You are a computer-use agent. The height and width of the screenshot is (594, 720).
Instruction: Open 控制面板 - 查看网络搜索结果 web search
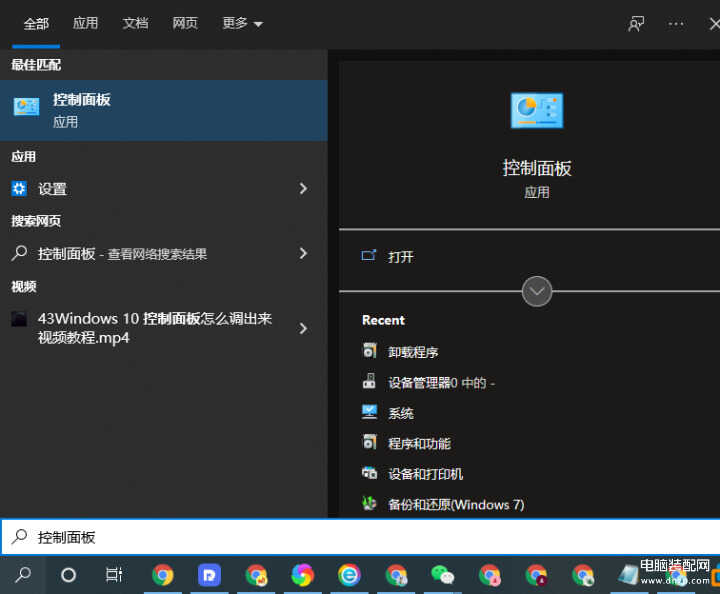click(147, 253)
